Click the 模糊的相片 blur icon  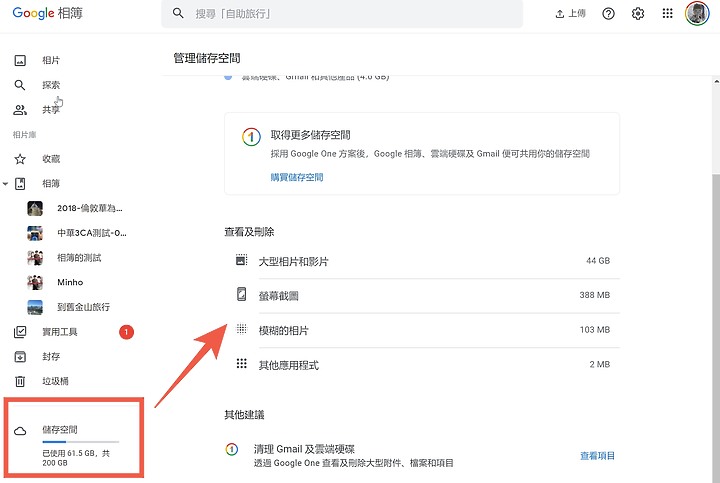pos(242,329)
